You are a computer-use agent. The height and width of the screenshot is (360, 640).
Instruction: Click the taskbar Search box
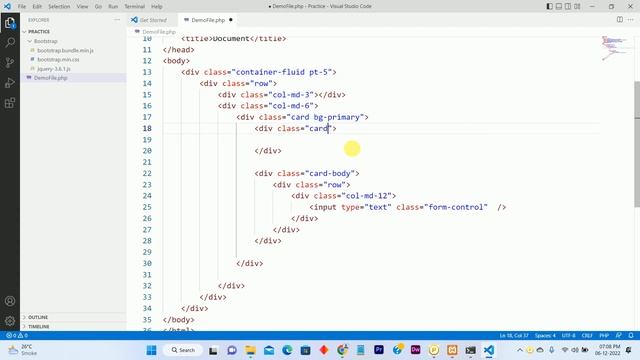183,350
